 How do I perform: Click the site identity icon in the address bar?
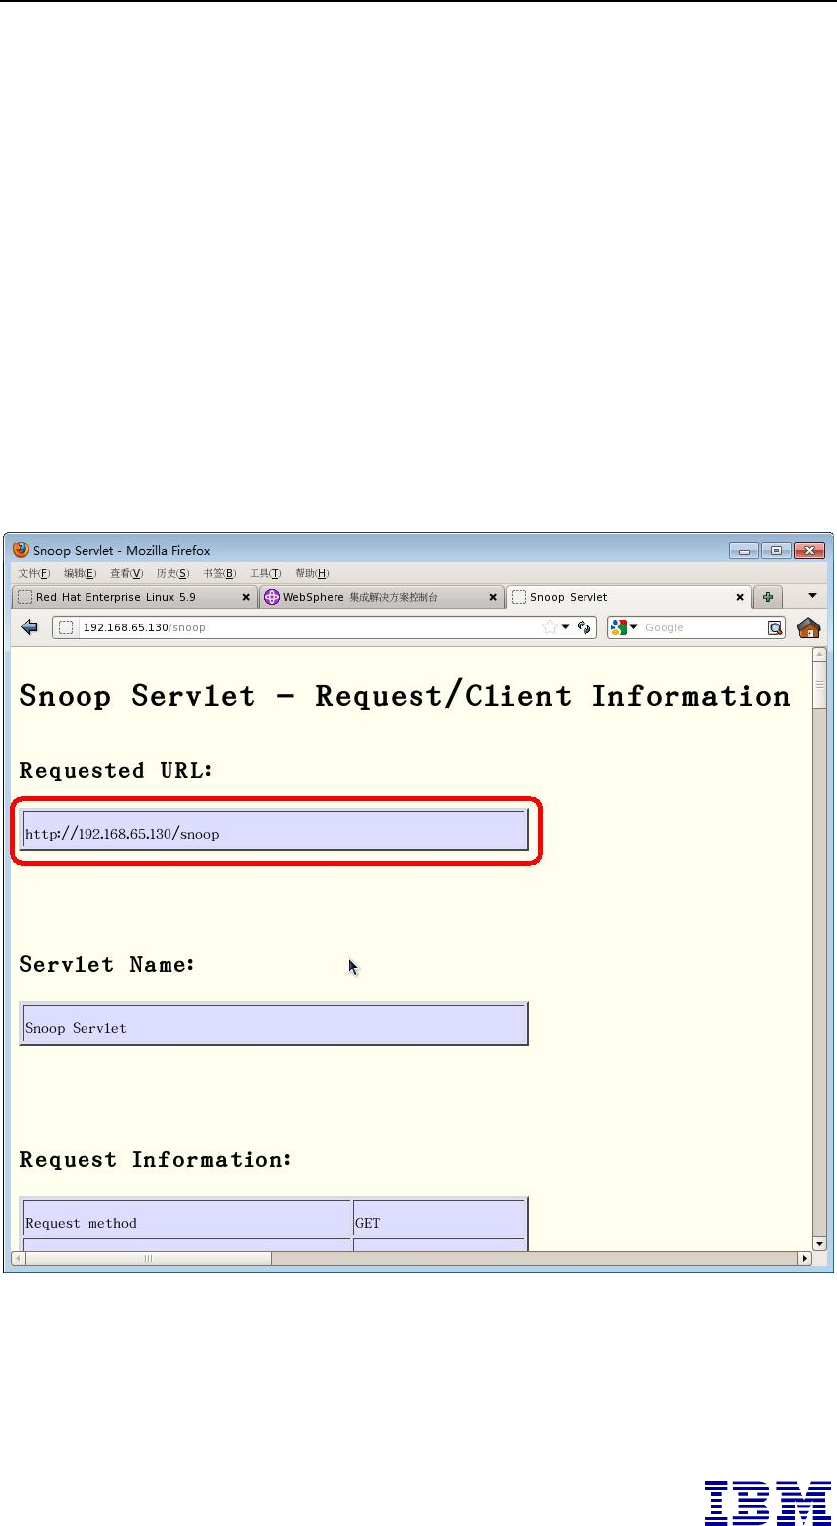point(66,627)
